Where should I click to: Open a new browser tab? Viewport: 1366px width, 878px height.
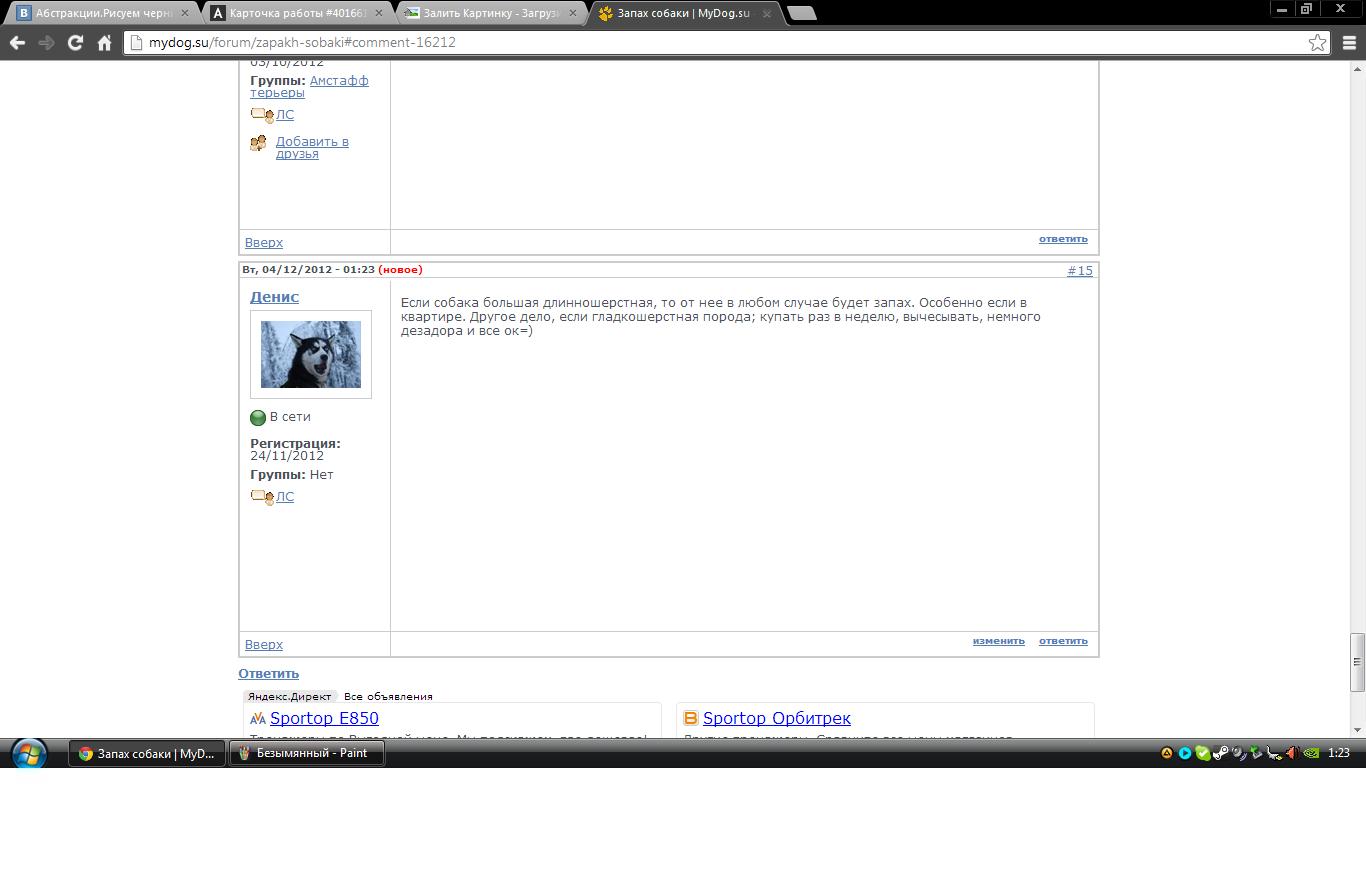(x=802, y=13)
